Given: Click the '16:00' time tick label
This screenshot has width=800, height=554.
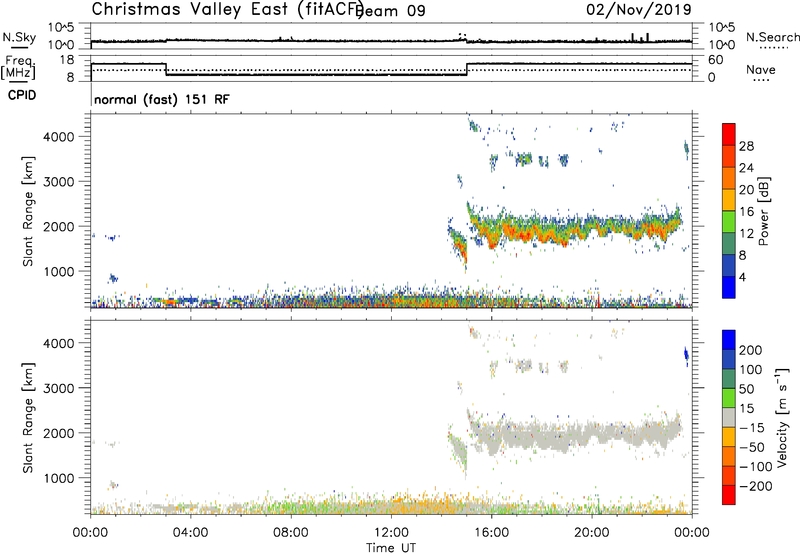Looking at the screenshot, I should click(491, 533).
